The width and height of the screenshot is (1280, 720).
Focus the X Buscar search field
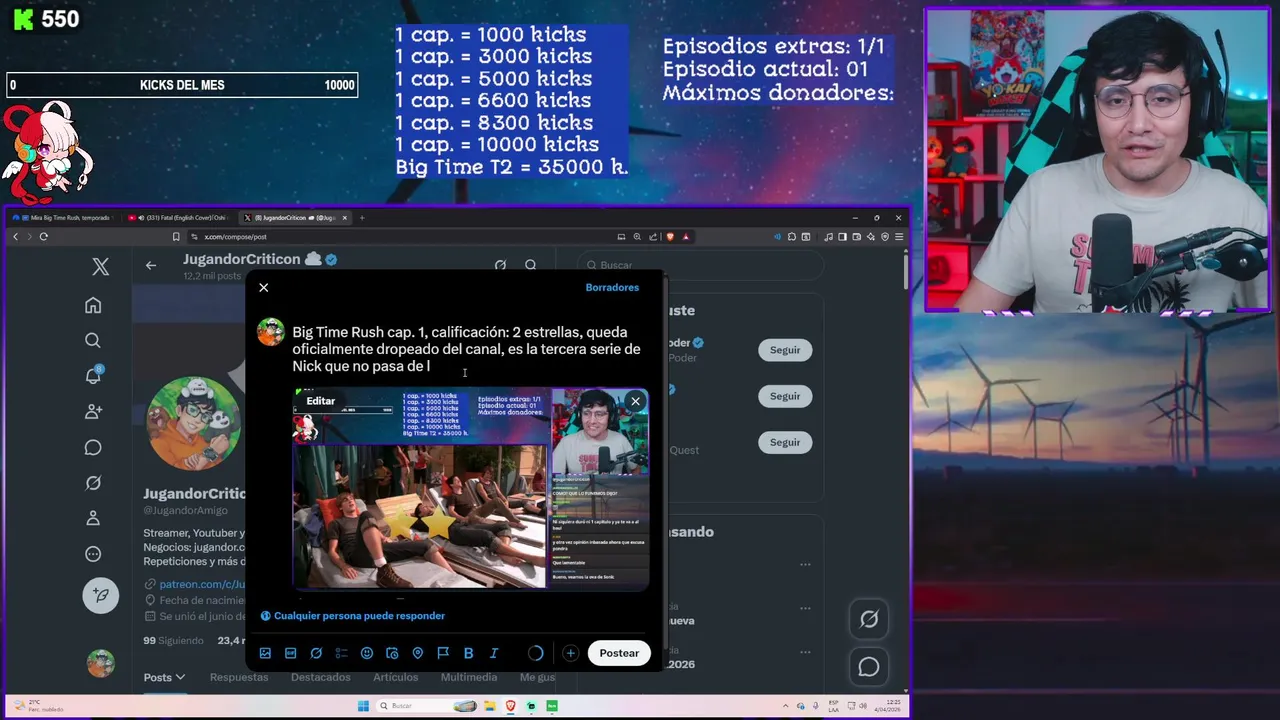[x=700, y=265]
